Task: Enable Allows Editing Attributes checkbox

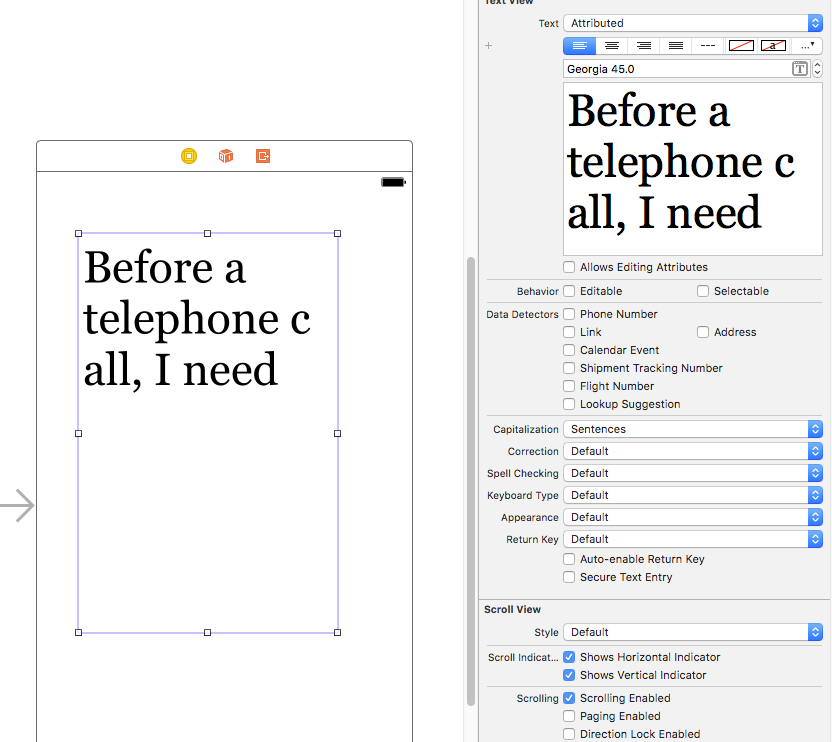Action: coord(569,267)
